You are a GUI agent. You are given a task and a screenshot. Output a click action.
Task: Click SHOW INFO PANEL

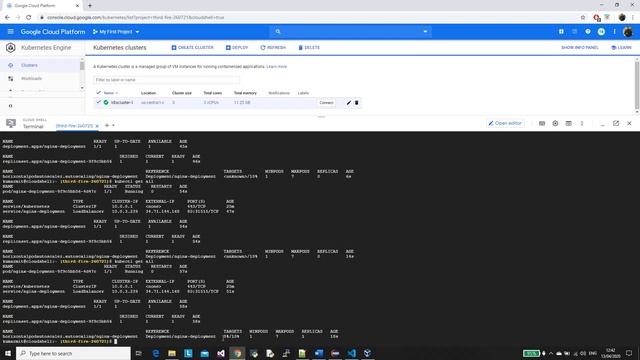[x=580, y=48]
